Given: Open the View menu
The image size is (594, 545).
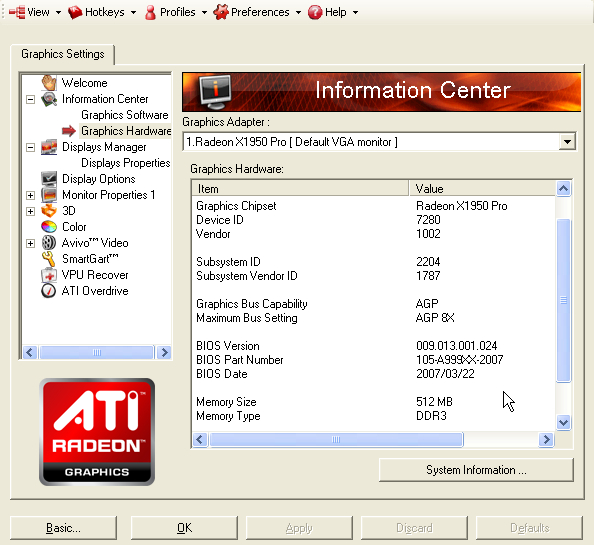Looking at the screenshot, I should [x=35, y=12].
